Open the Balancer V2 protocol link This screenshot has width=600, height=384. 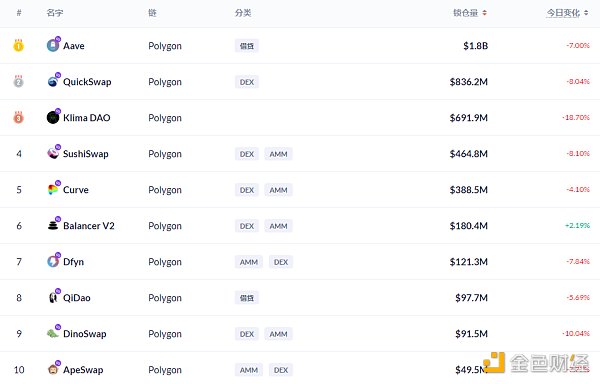coord(89,226)
